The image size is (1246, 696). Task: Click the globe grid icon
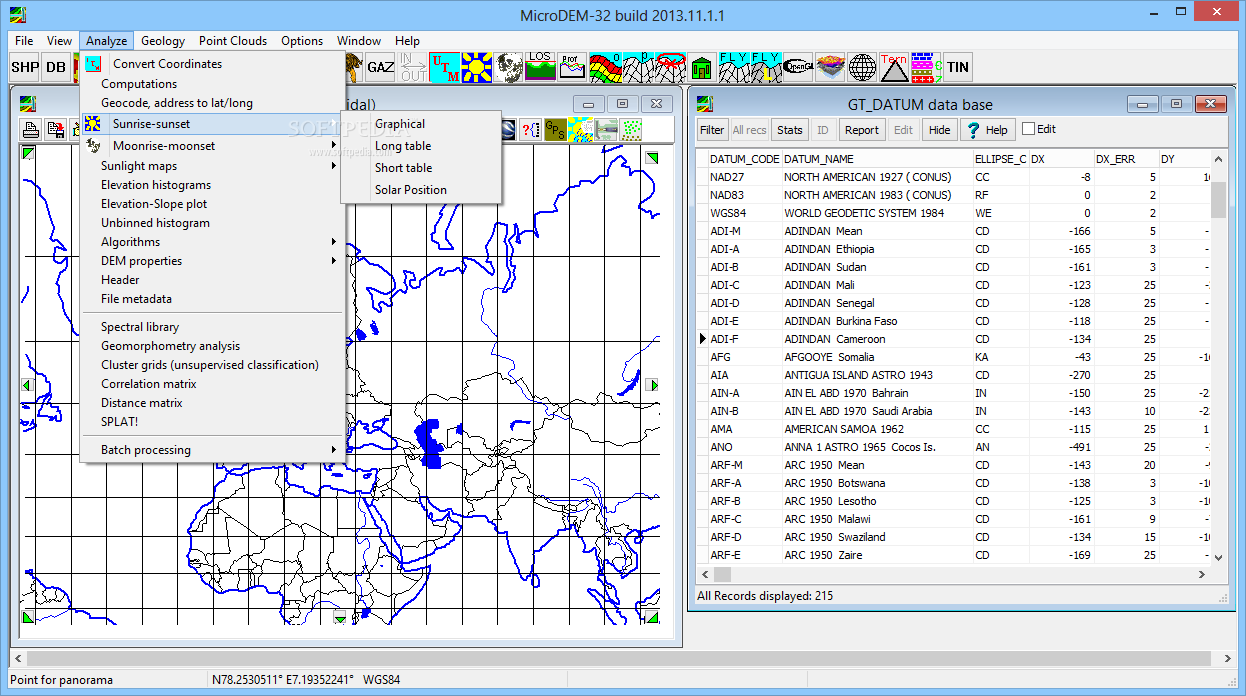(x=862, y=67)
